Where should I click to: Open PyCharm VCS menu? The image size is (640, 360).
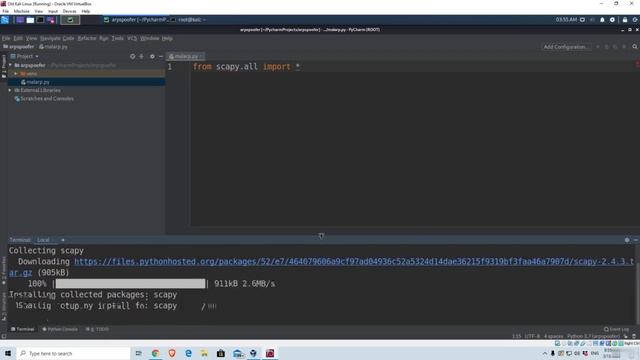point(132,38)
